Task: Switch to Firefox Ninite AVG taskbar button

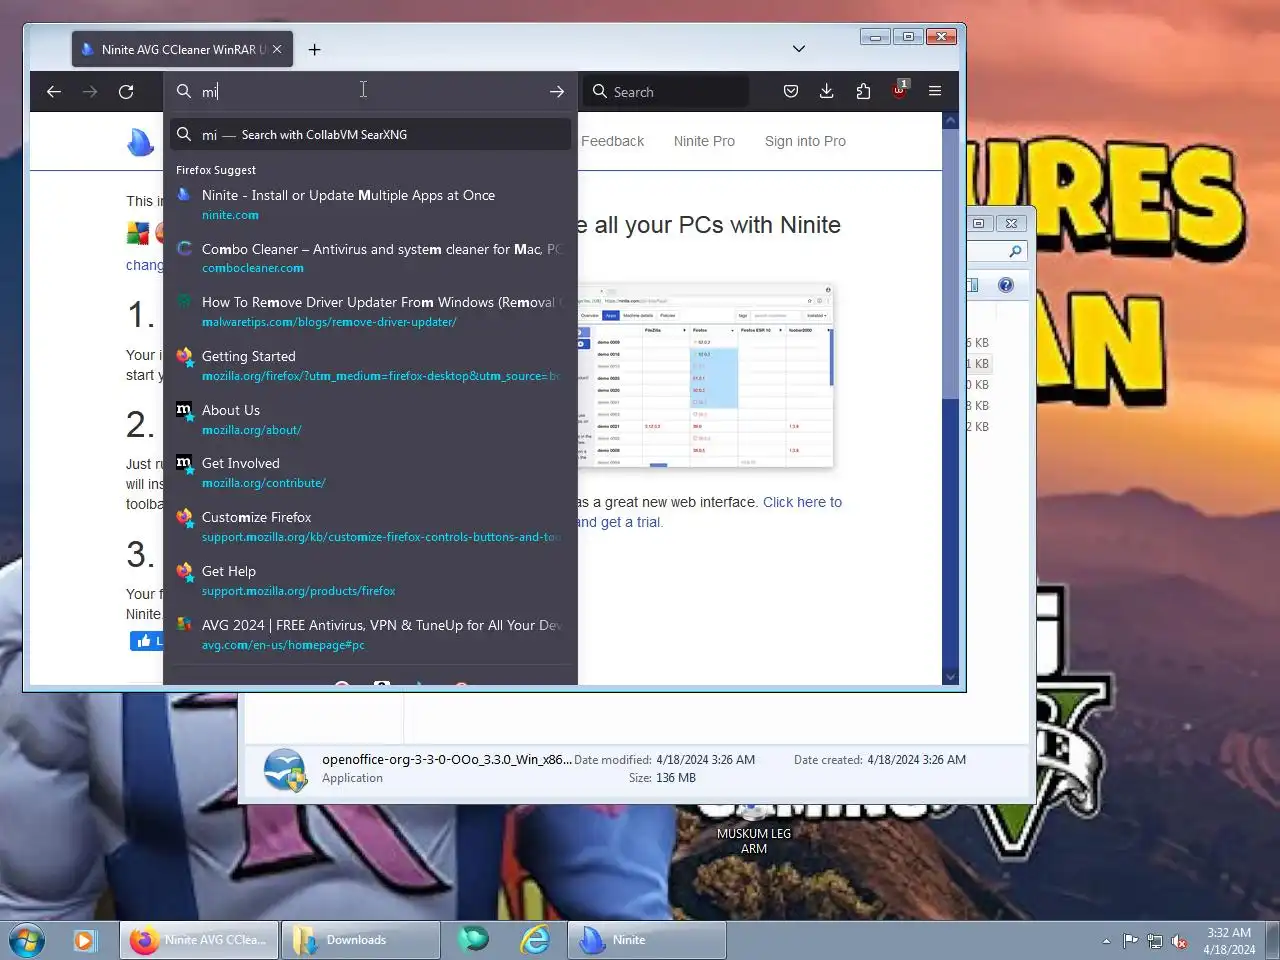Action: pyautogui.click(x=199, y=940)
